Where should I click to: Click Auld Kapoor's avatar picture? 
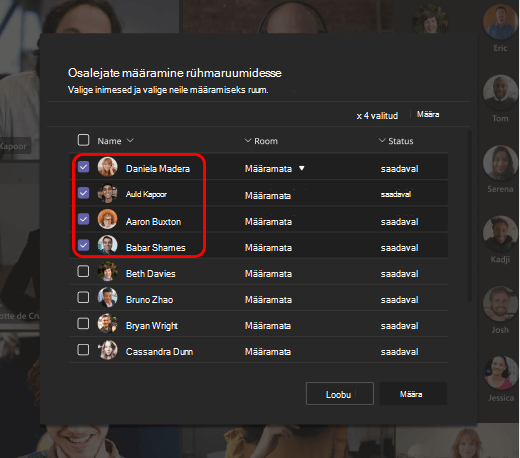(x=107, y=193)
